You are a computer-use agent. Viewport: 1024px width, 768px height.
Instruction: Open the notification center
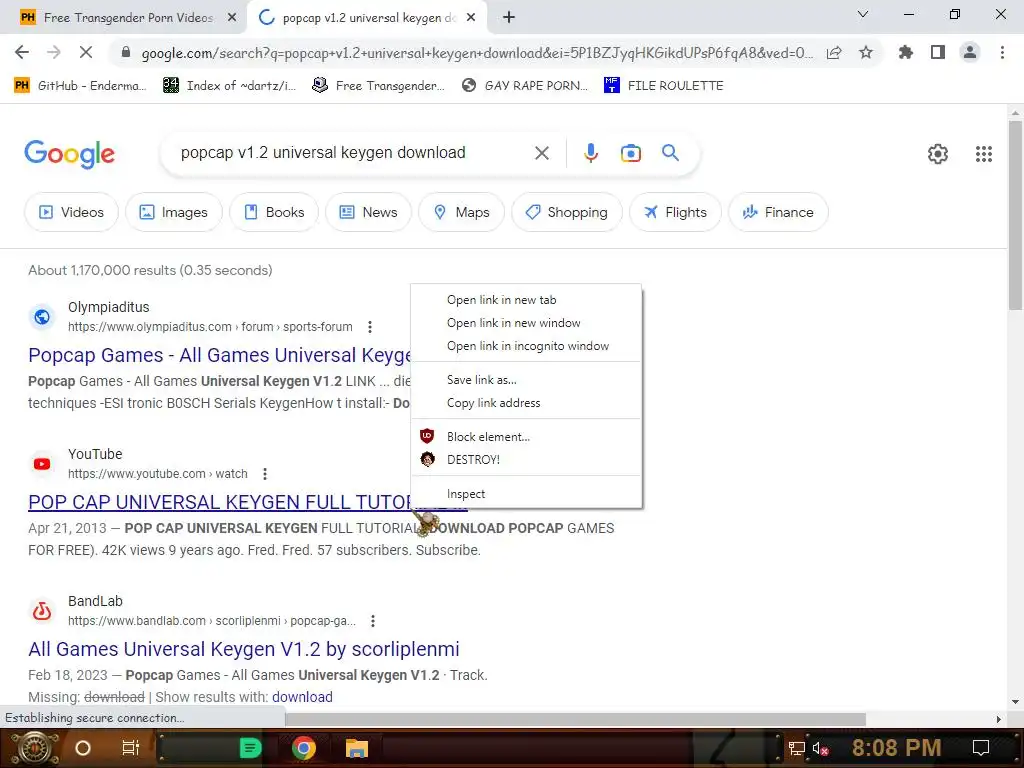(x=981, y=748)
